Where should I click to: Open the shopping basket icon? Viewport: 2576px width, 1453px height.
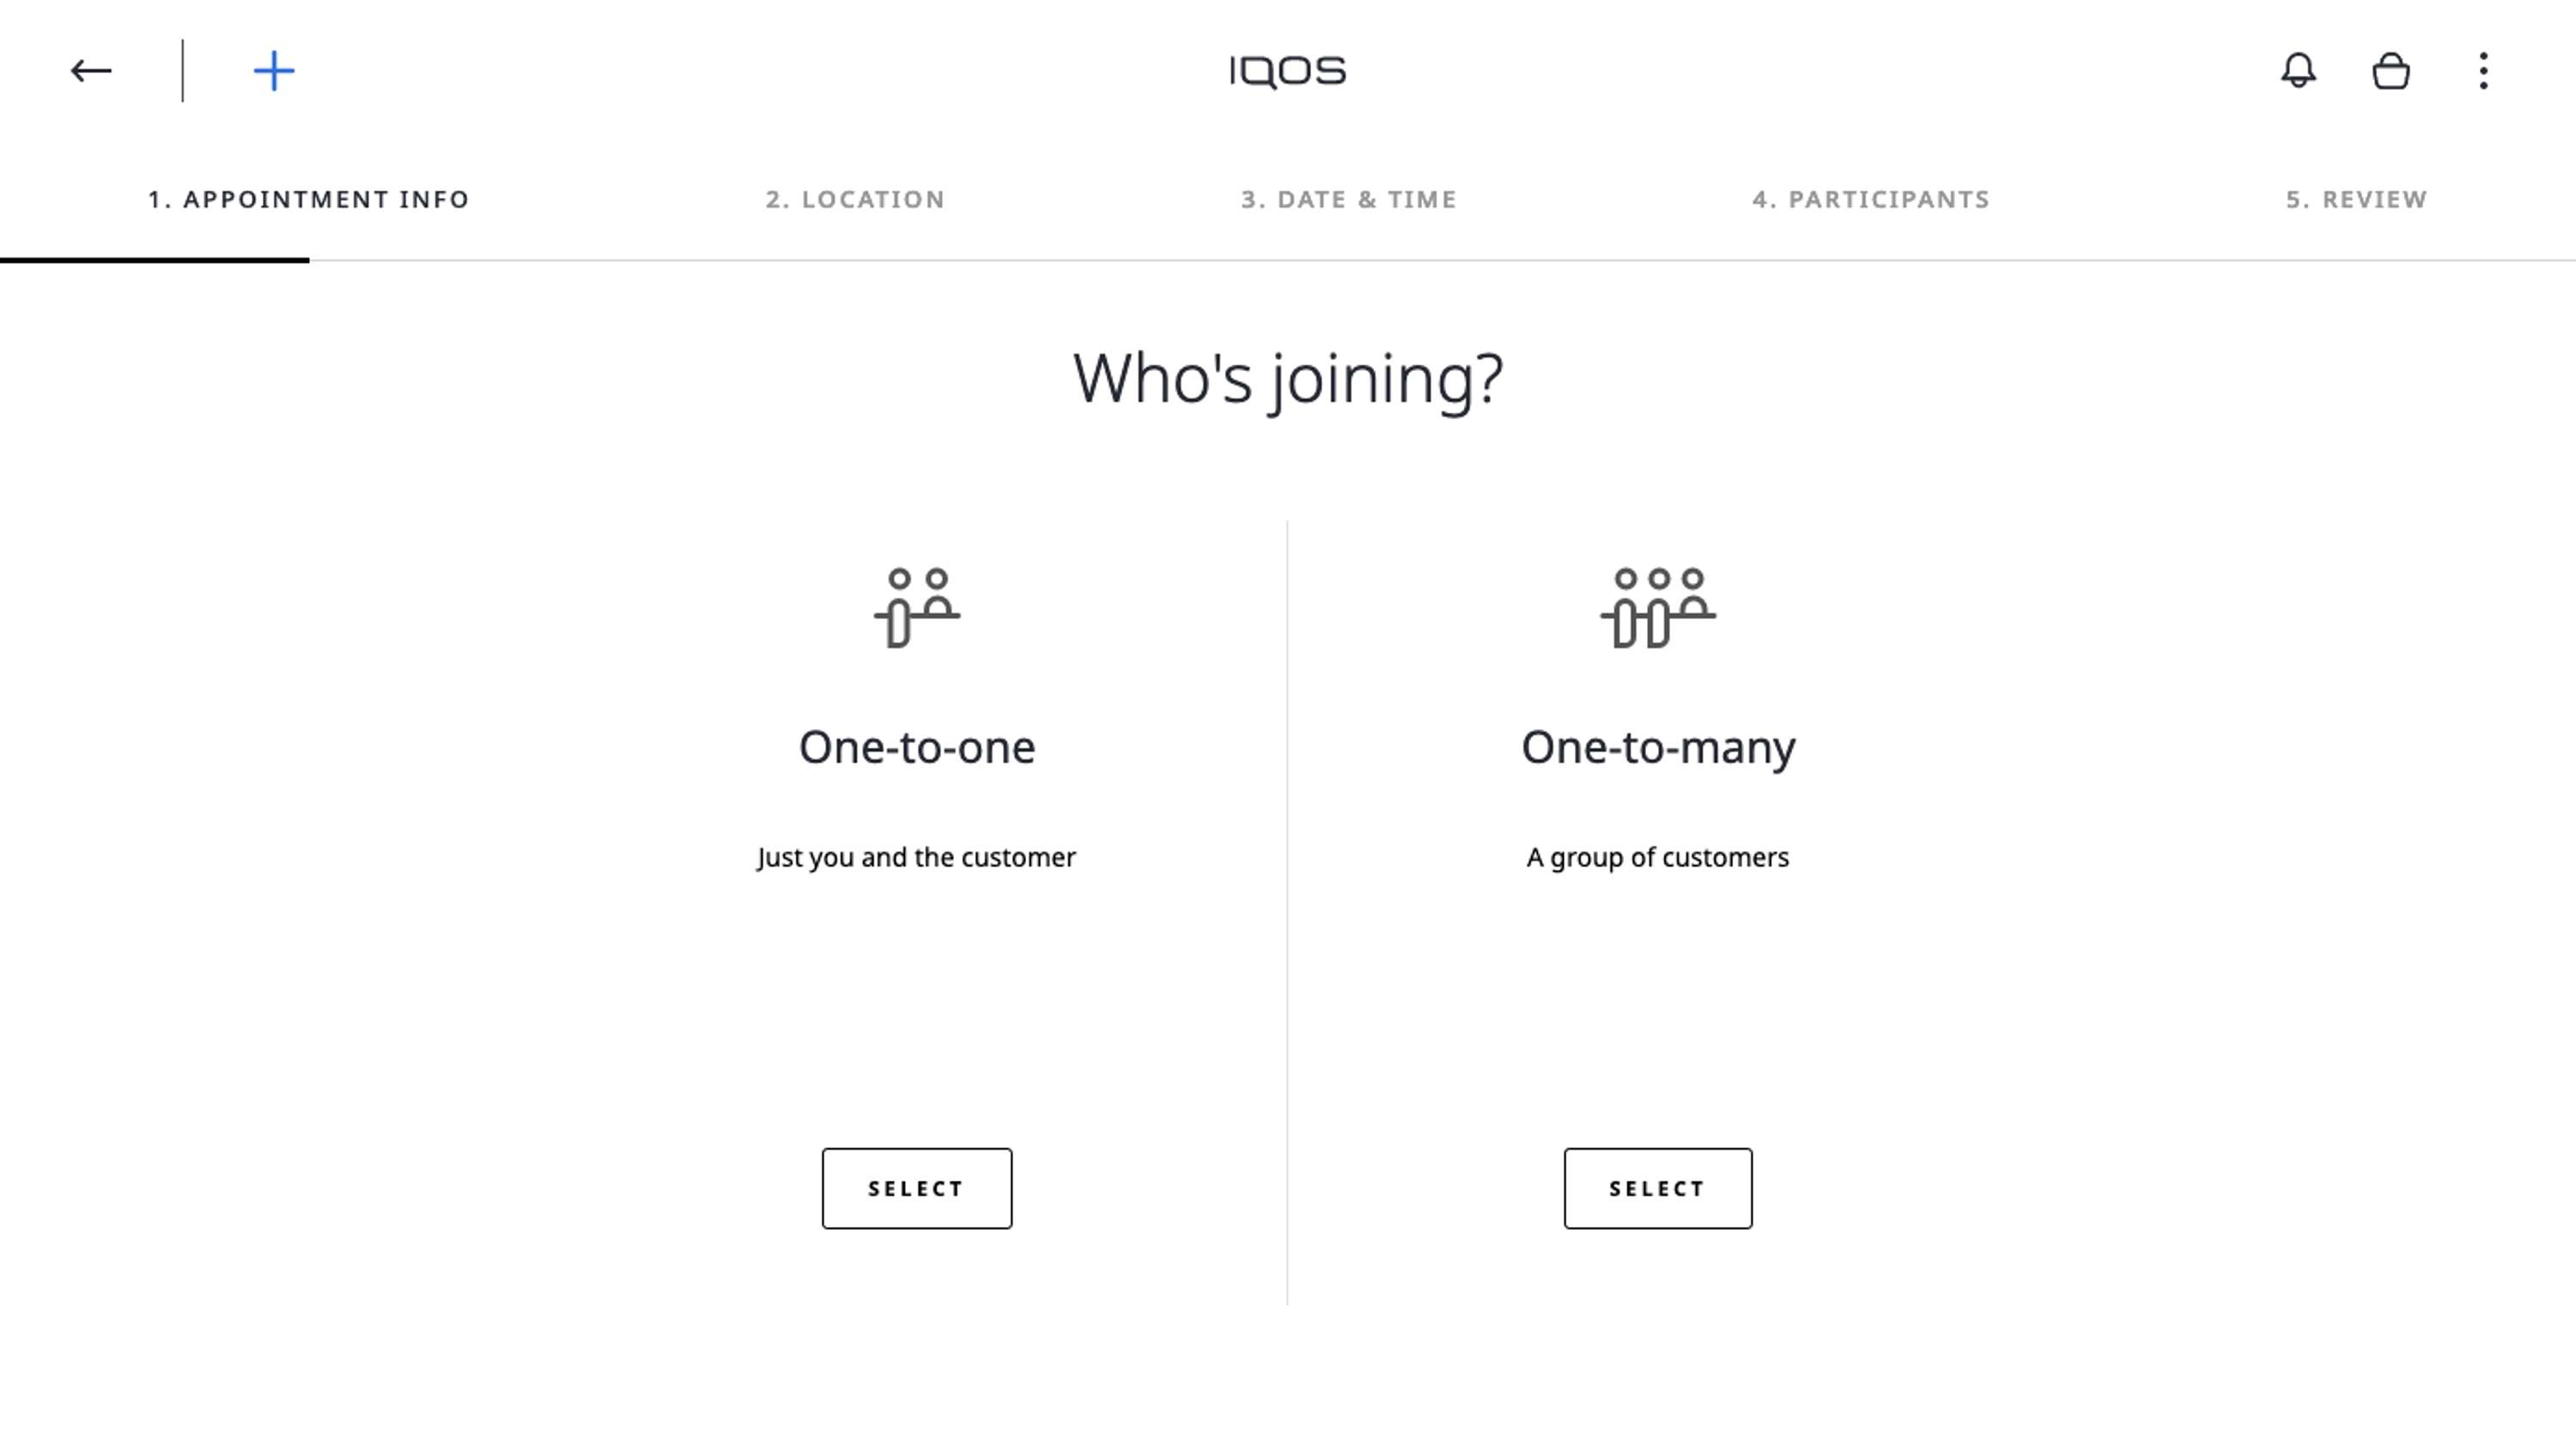(x=2391, y=71)
